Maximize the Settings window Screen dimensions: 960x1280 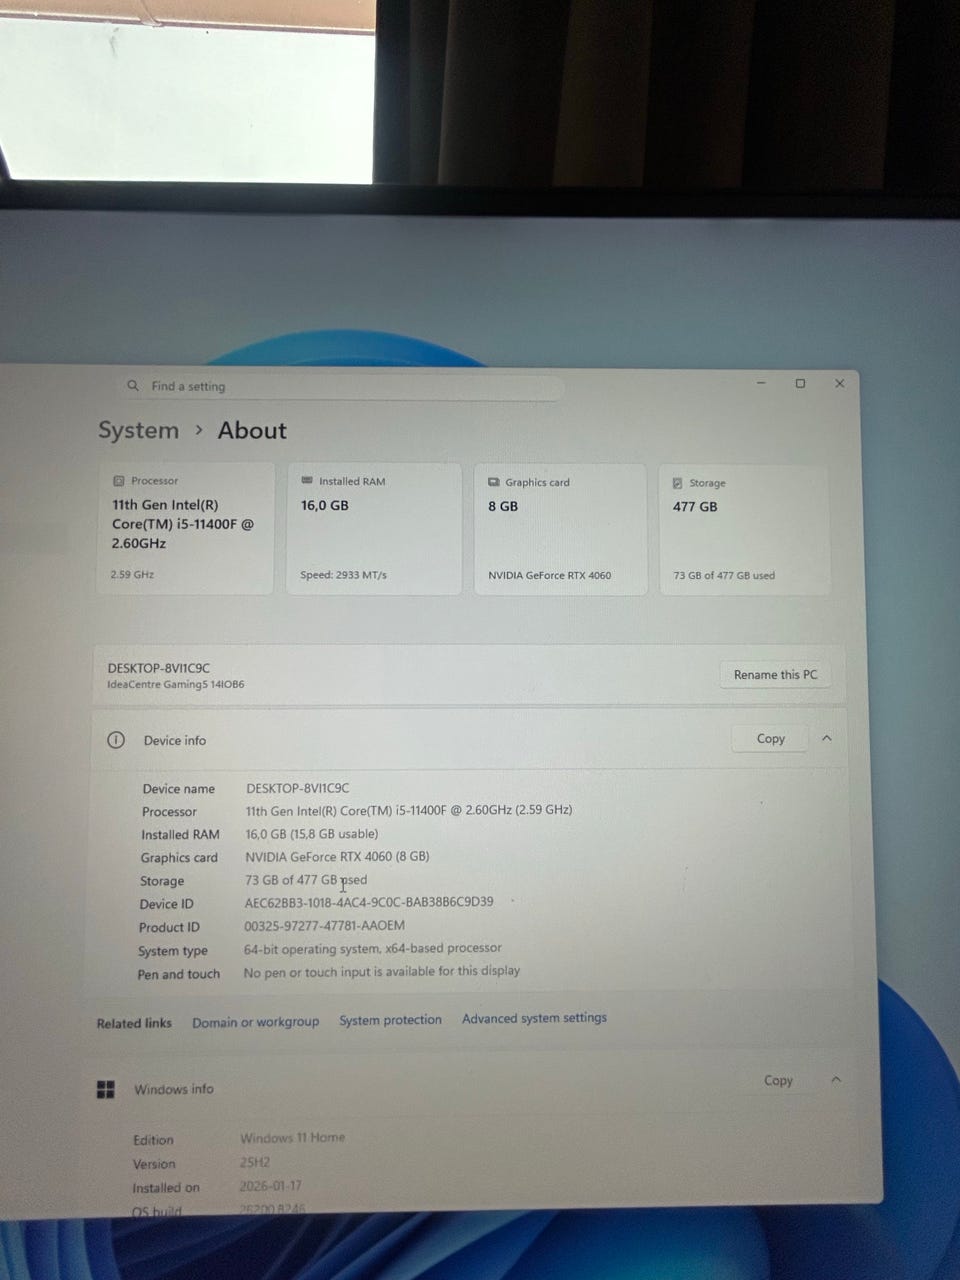click(800, 383)
